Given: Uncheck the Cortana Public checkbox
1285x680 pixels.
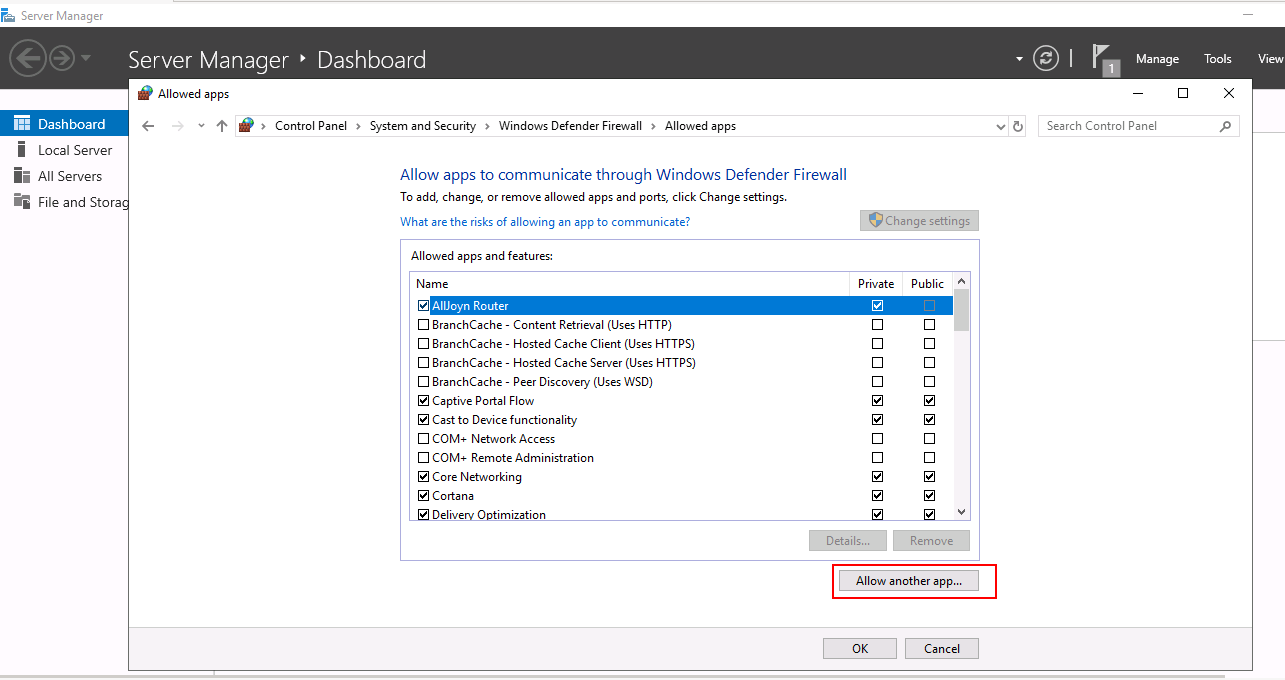Looking at the screenshot, I should click(929, 496).
